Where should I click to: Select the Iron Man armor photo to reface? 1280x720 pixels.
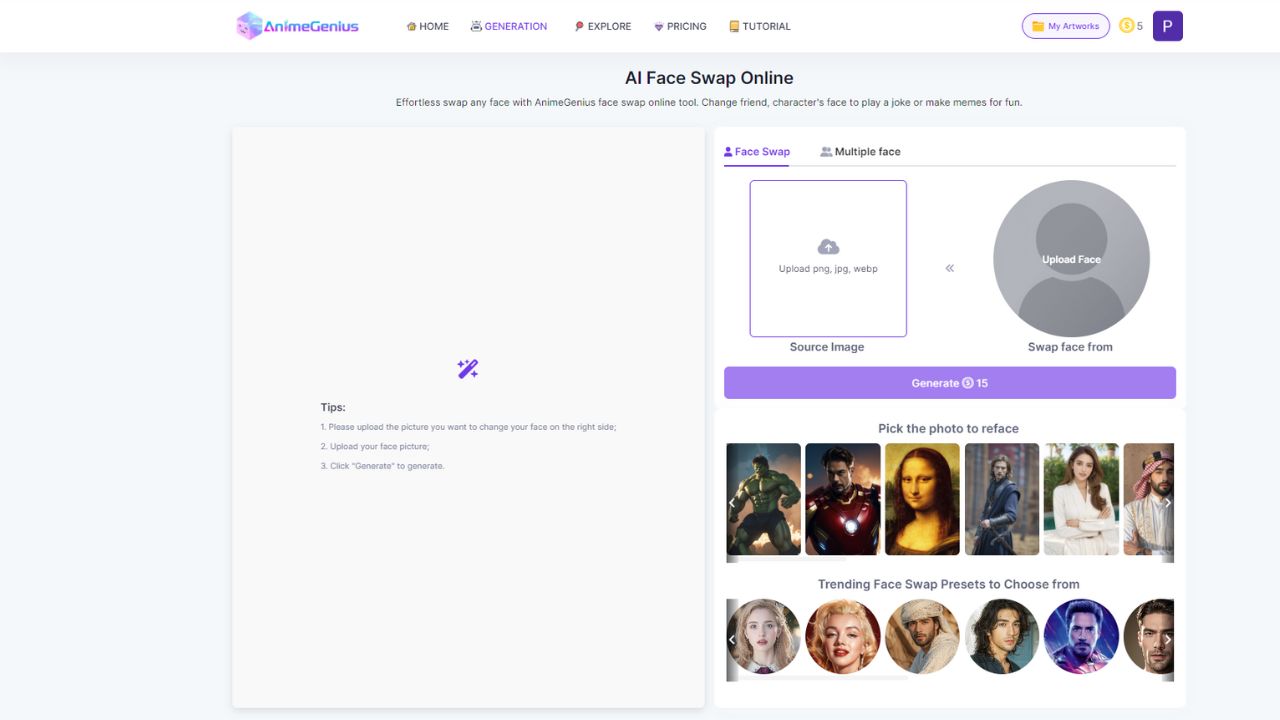[843, 499]
